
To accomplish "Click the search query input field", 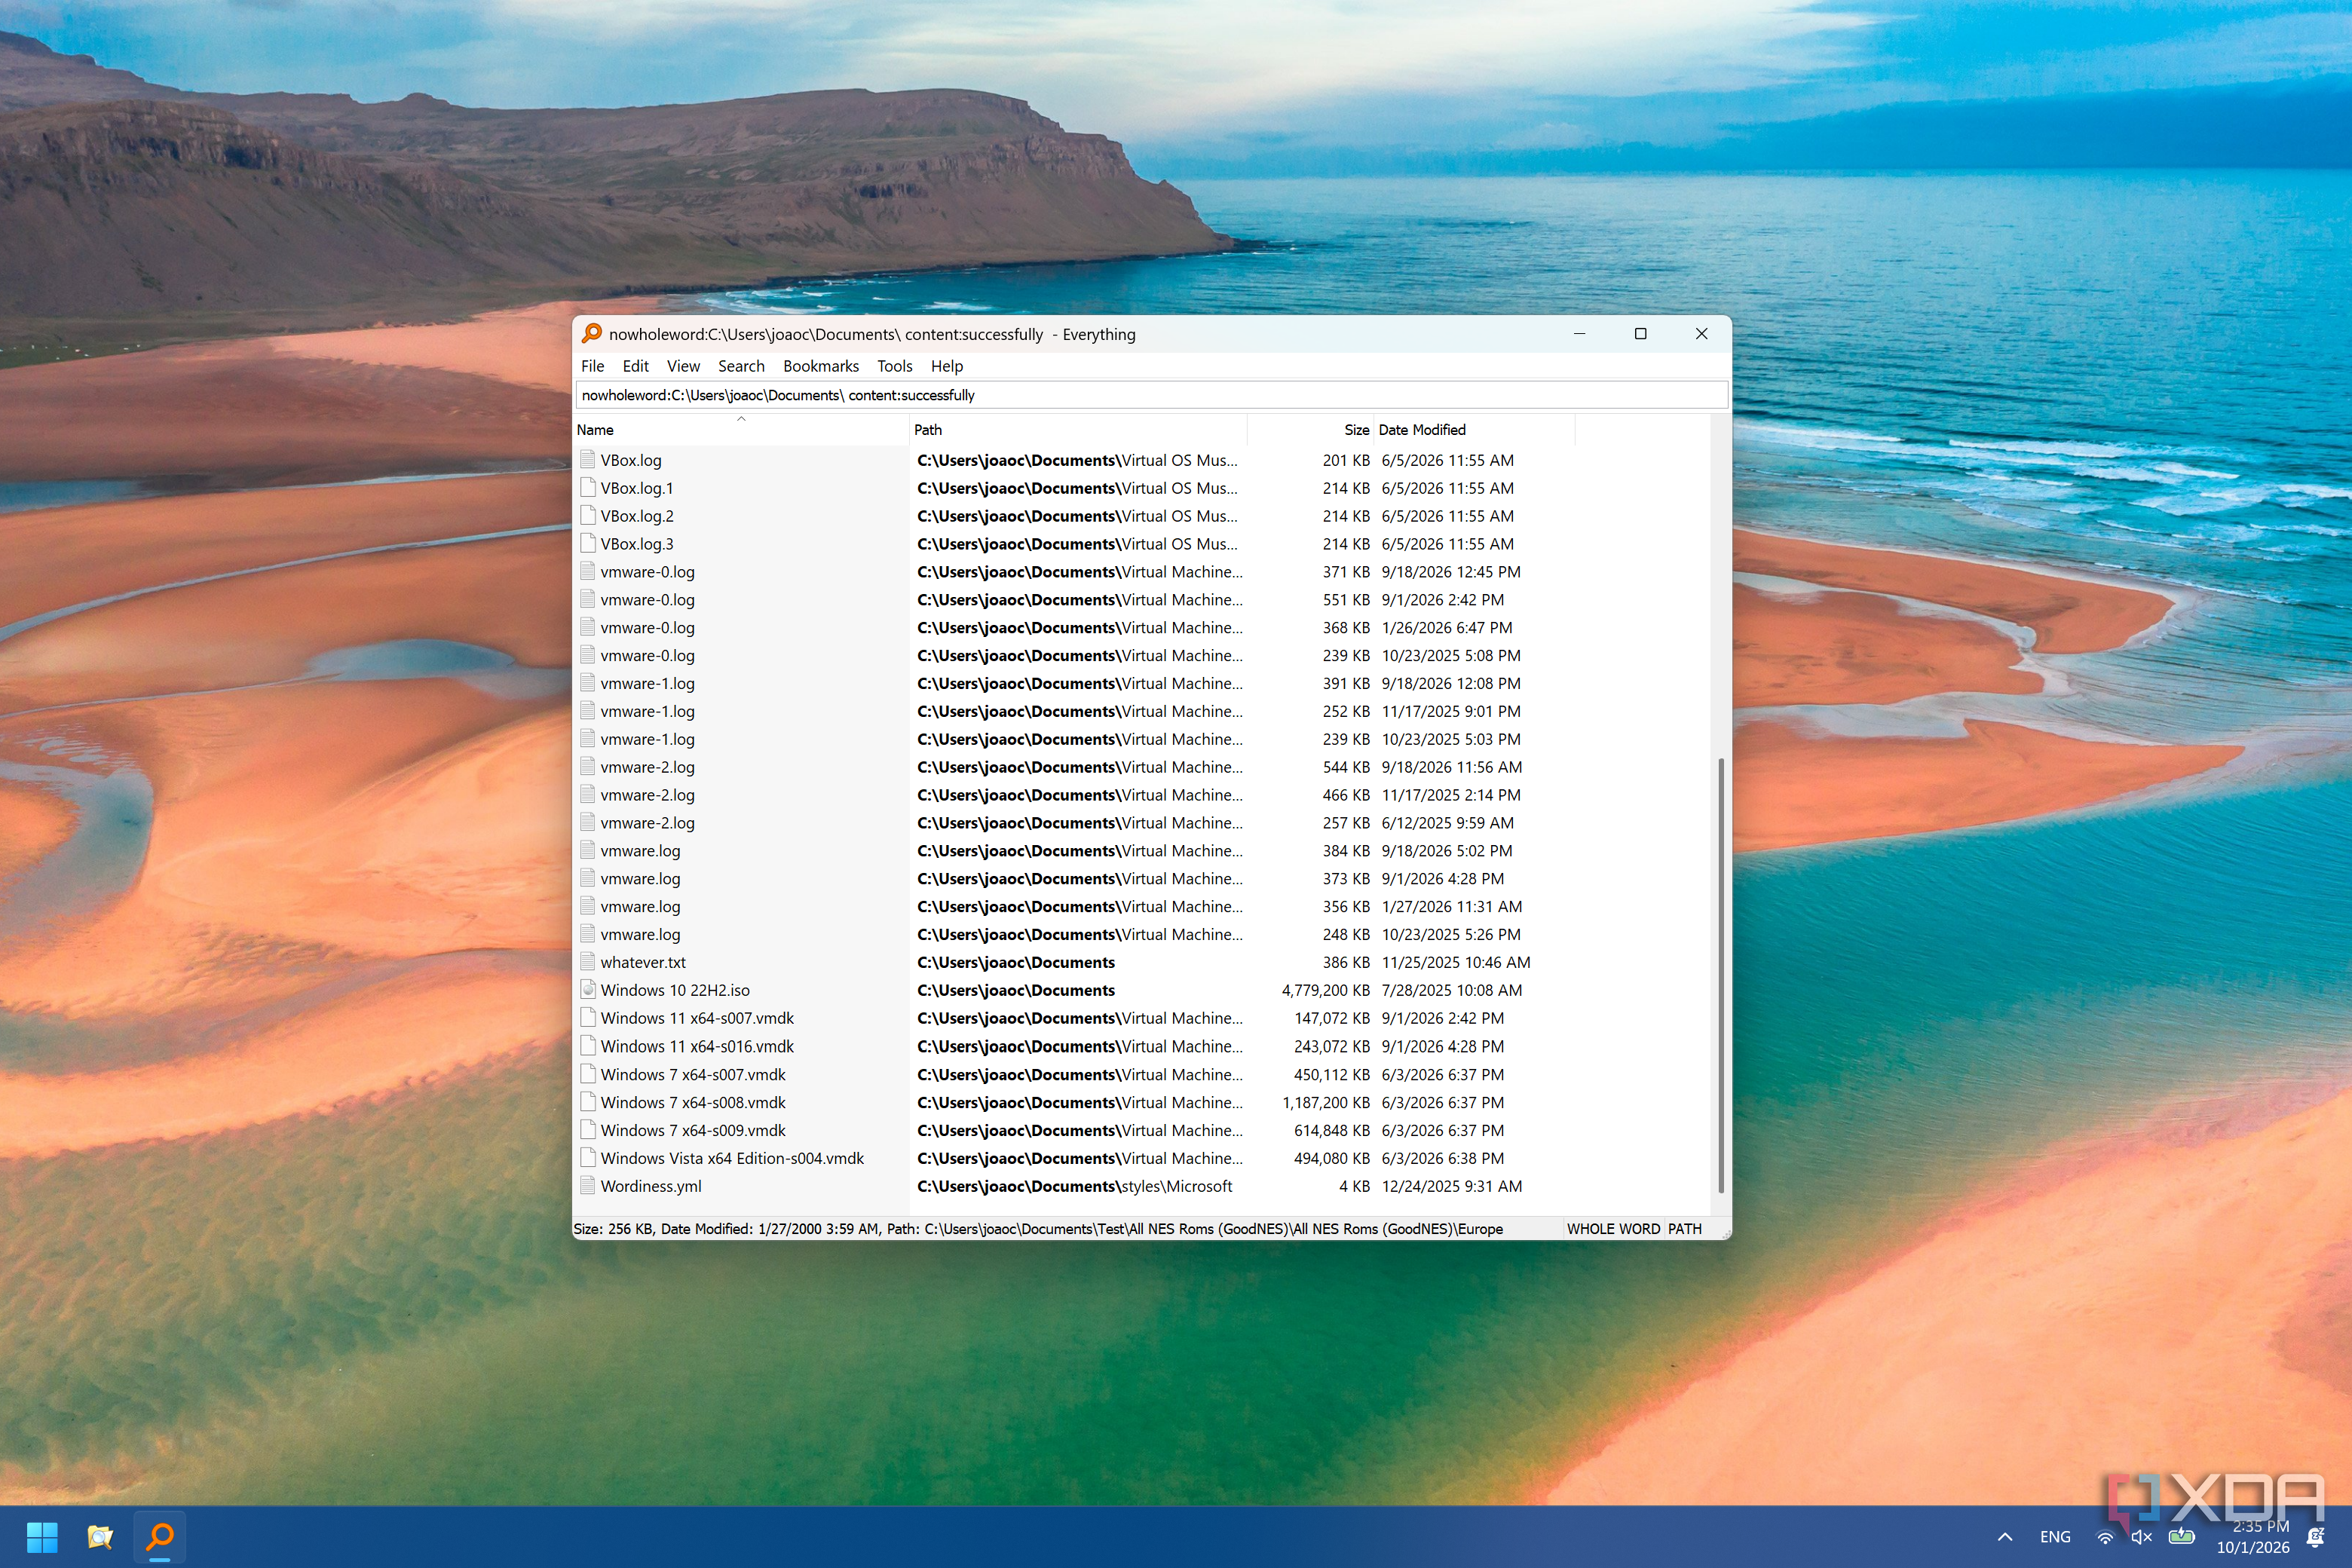I will pyautogui.click(x=1151, y=395).
